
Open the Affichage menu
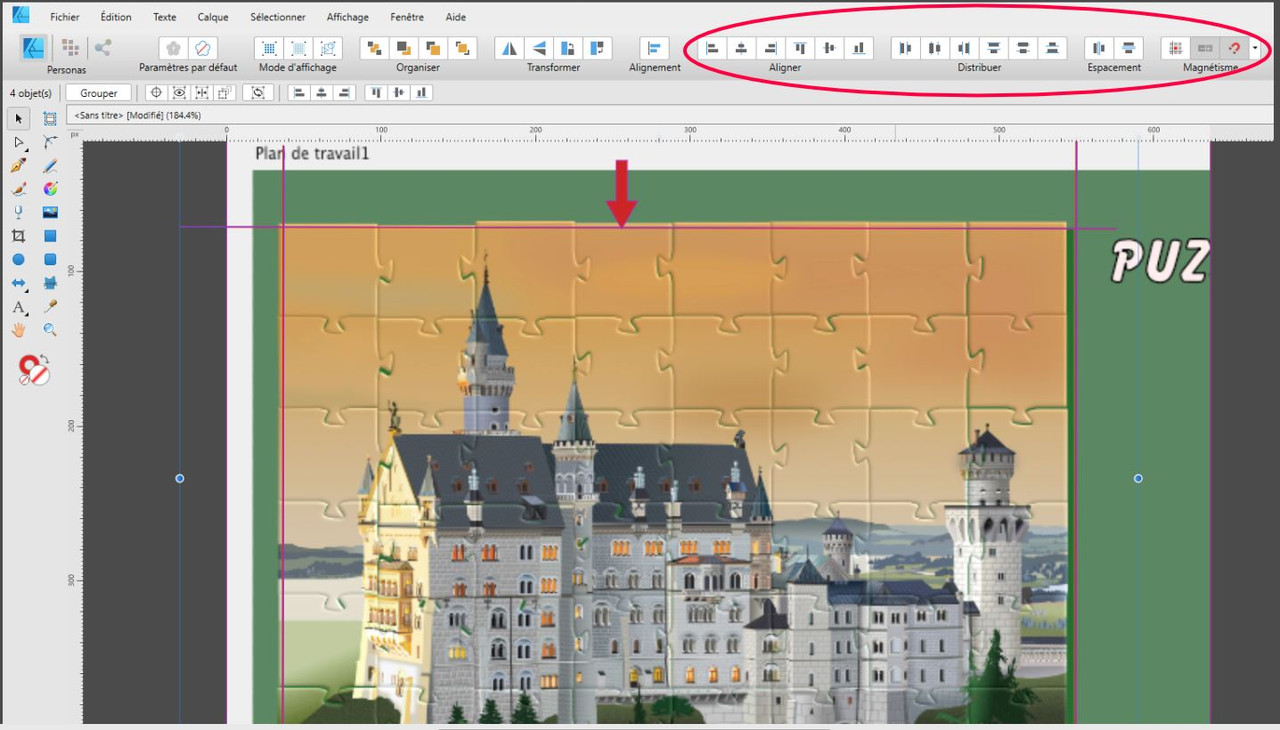348,17
